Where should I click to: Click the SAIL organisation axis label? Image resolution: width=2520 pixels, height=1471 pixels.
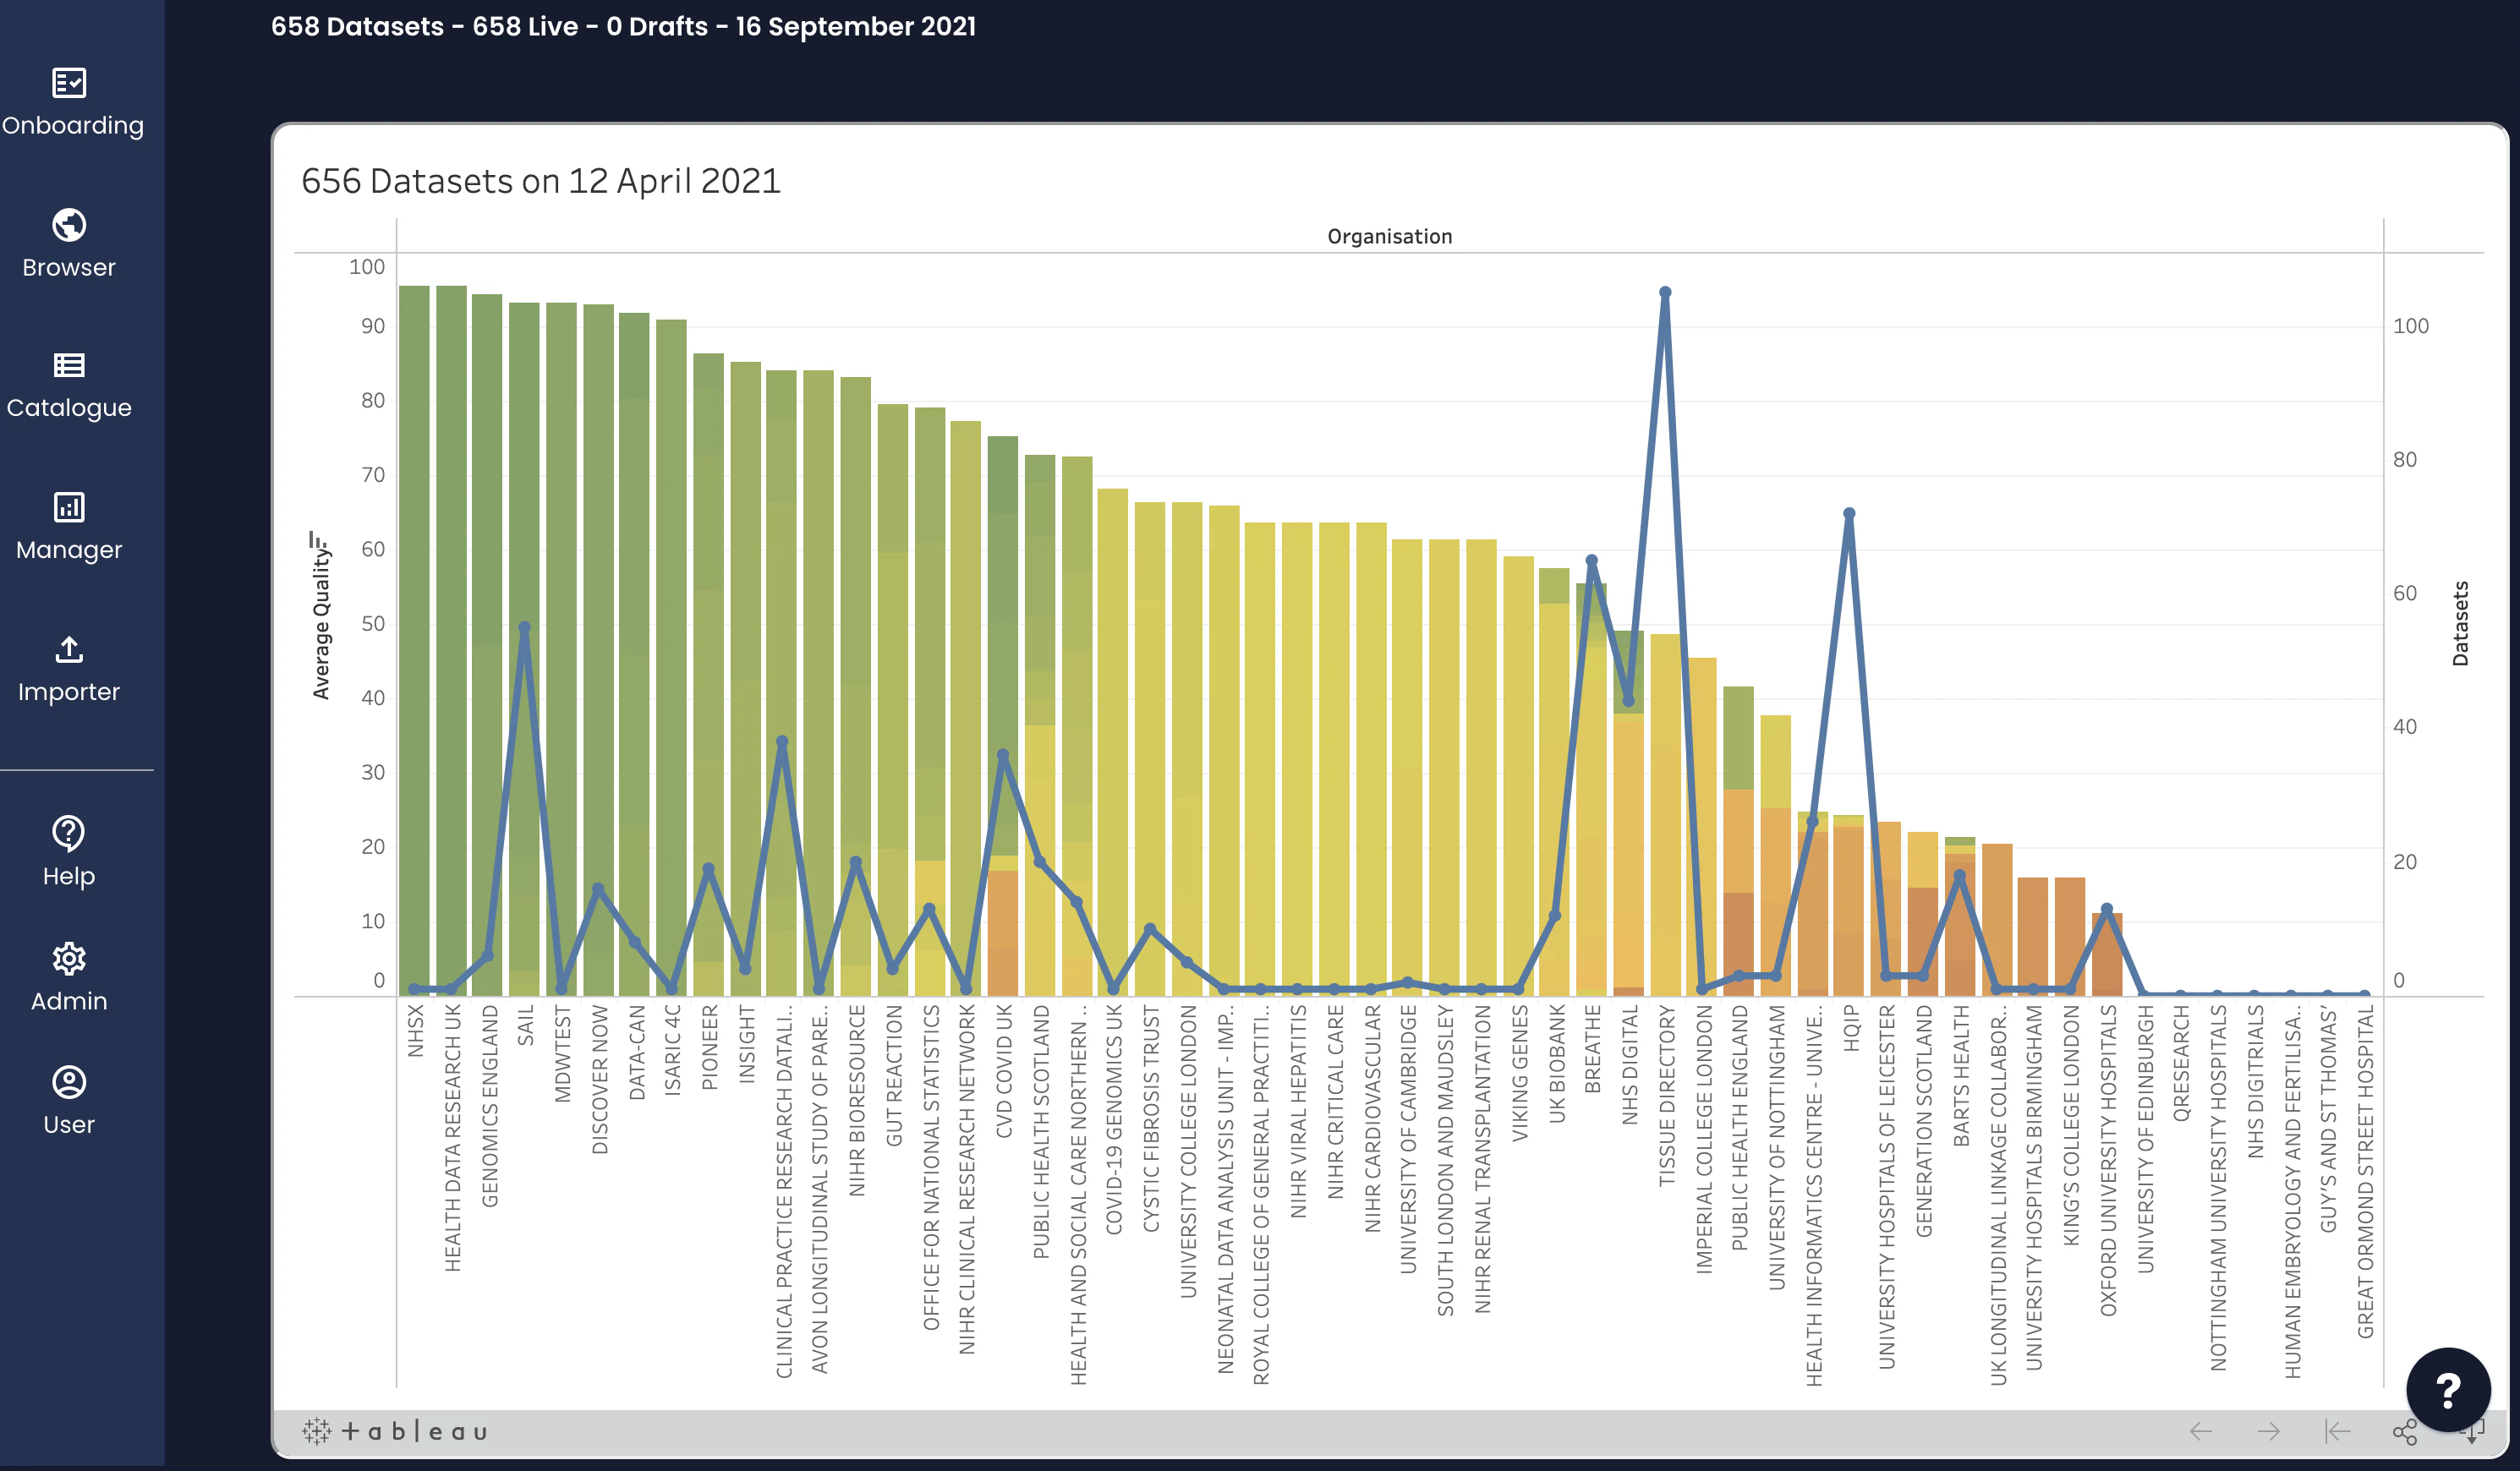click(525, 1025)
